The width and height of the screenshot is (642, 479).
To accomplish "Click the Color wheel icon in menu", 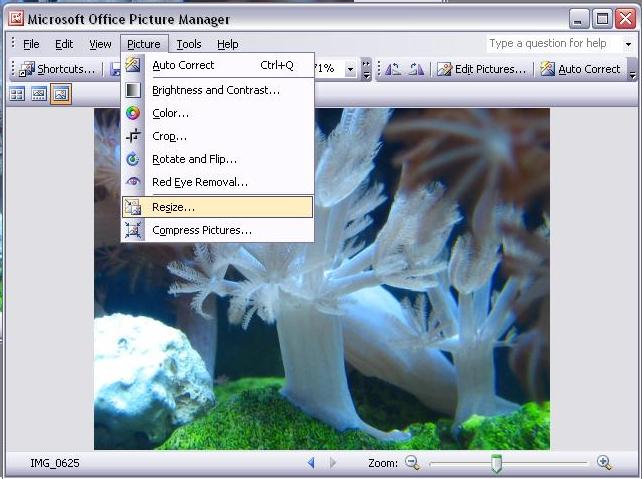I will pyautogui.click(x=133, y=113).
